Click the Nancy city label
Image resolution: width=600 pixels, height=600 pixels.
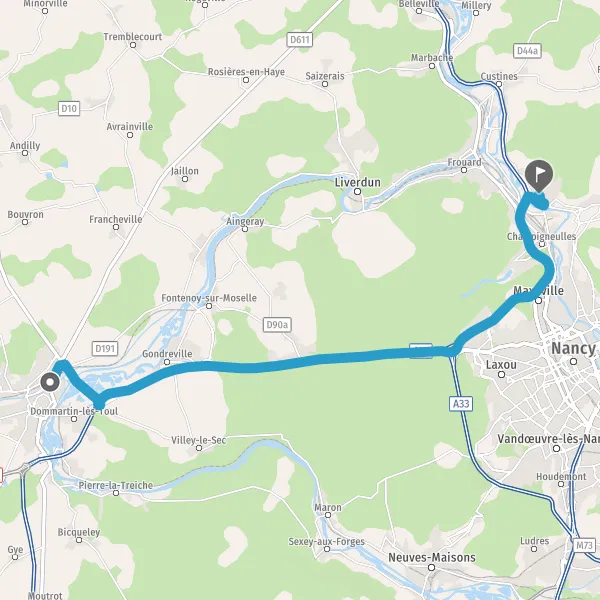(573, 349)
